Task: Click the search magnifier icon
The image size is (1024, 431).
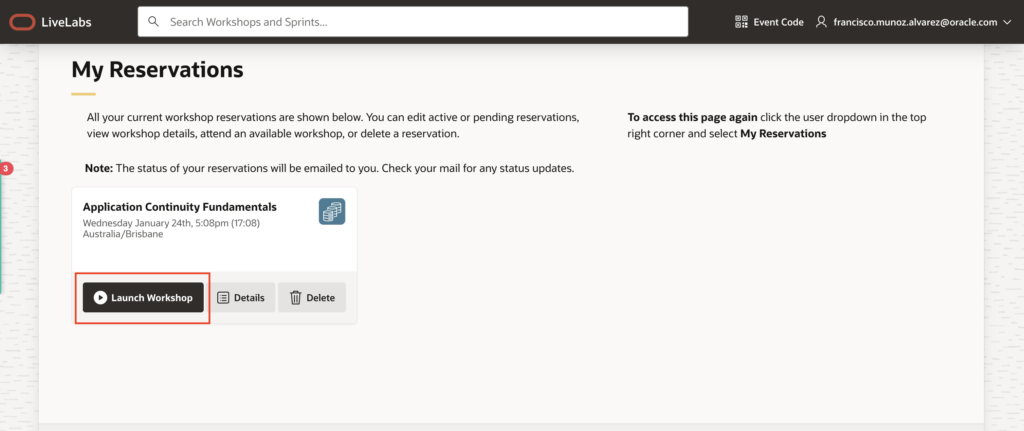Action: click(153, 22)
